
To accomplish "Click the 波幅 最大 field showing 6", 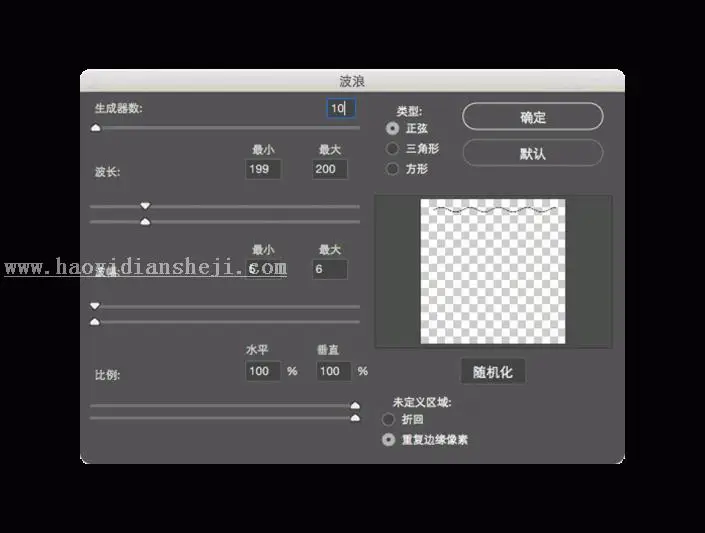I will click(330, 269).
